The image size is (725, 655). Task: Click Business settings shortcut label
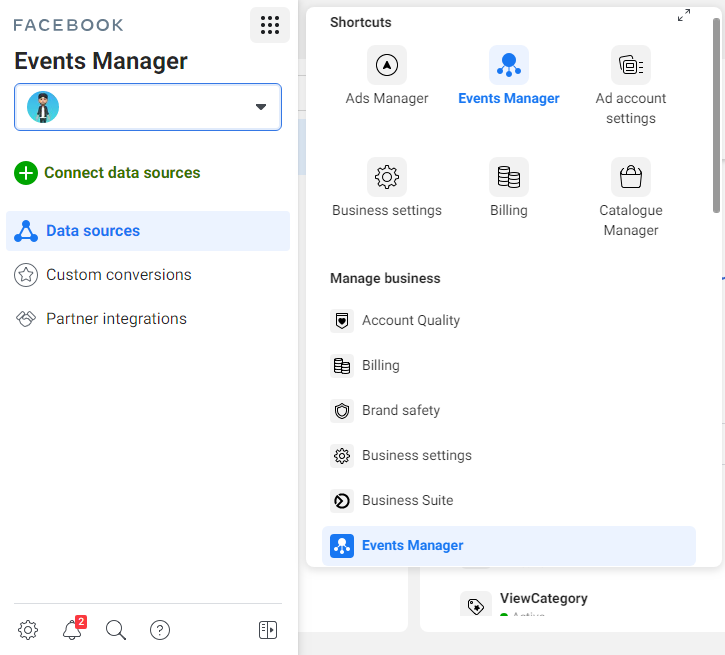[x=387, y=210]
